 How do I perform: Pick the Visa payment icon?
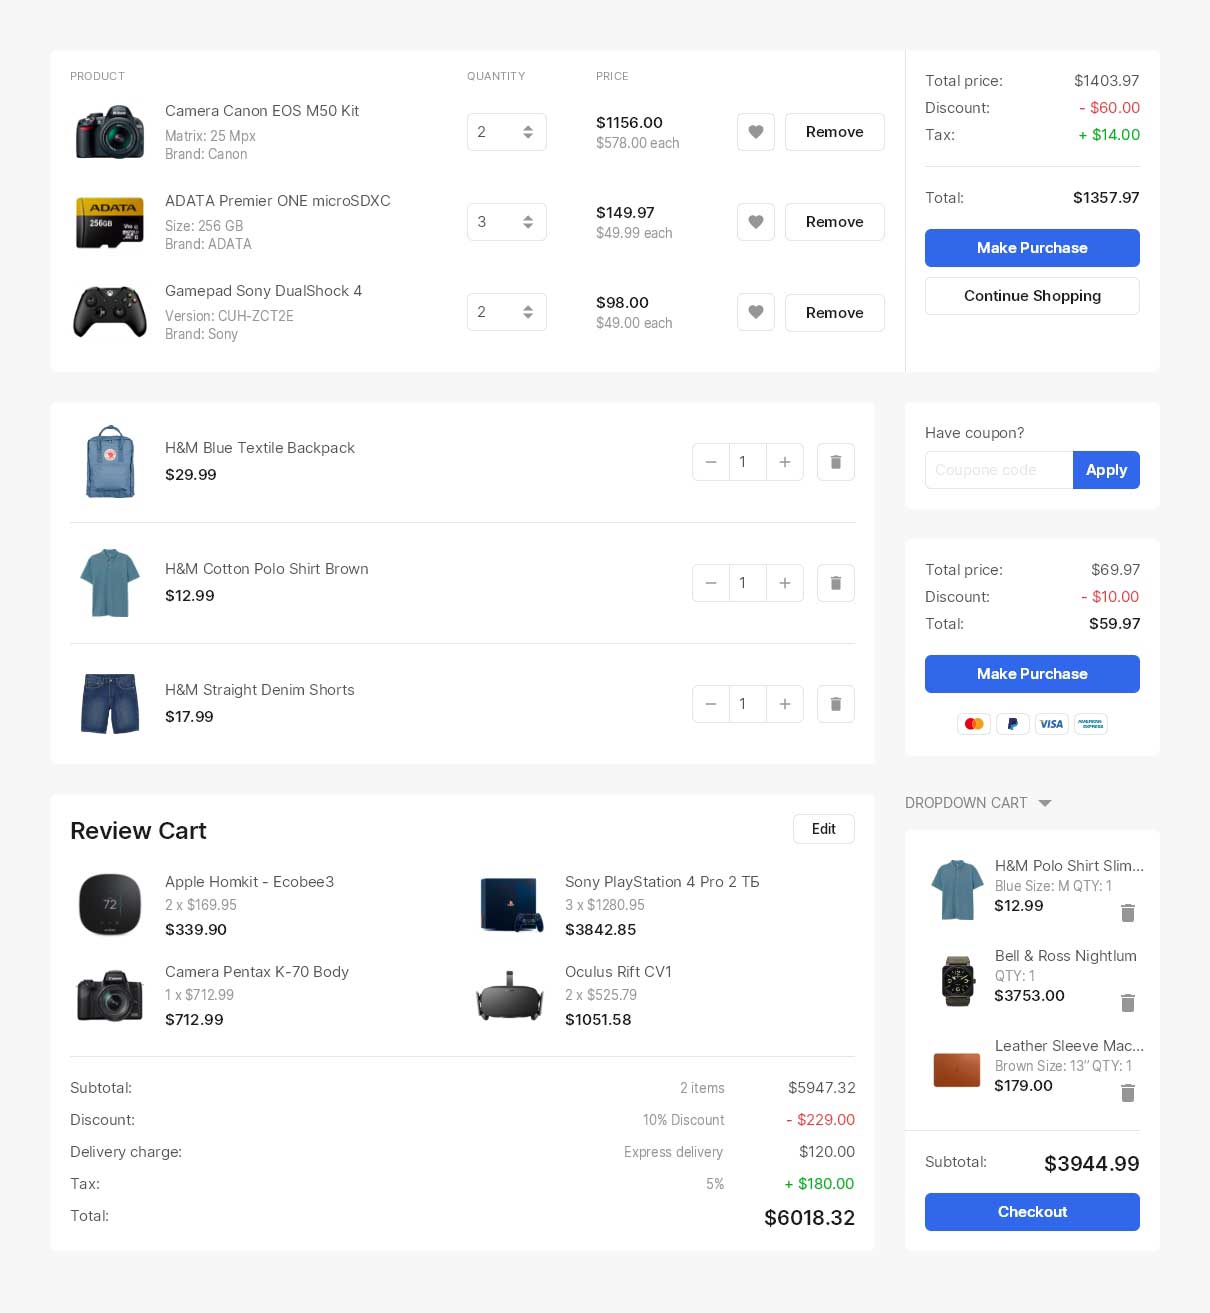1051,724
